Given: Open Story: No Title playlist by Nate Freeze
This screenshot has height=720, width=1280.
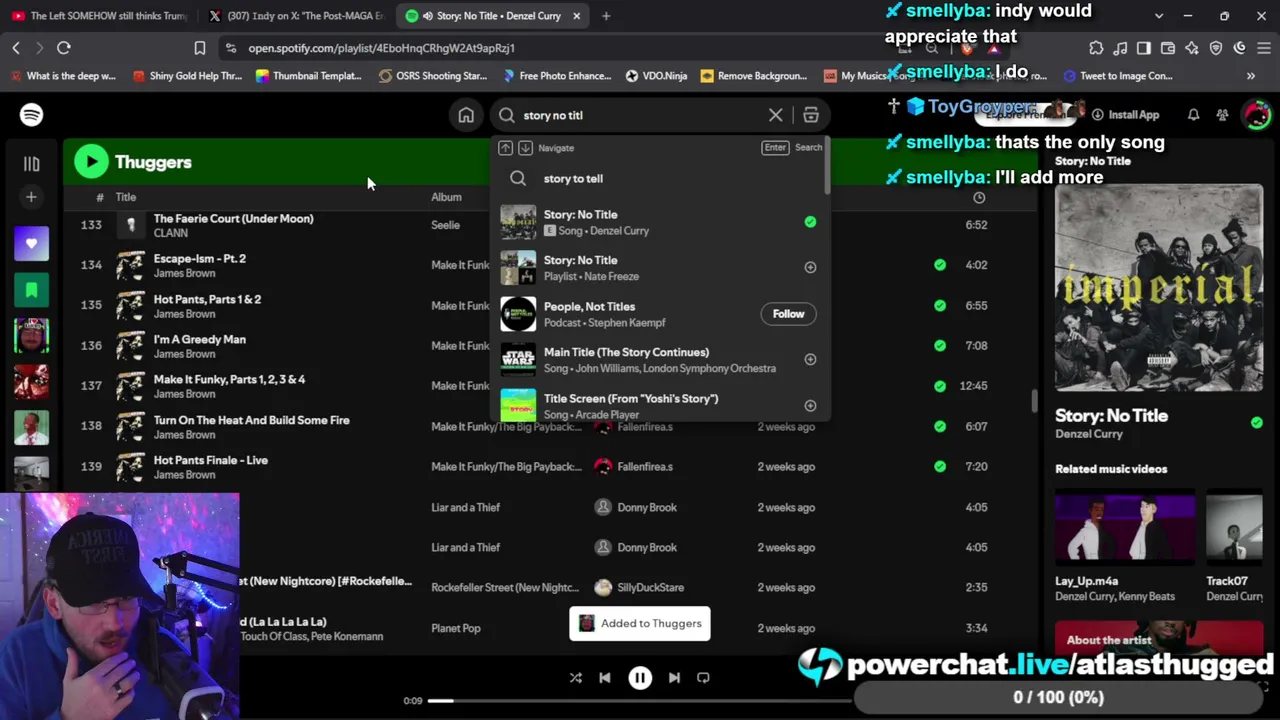Looking at the screenshot, I should (x=660, y=268).
